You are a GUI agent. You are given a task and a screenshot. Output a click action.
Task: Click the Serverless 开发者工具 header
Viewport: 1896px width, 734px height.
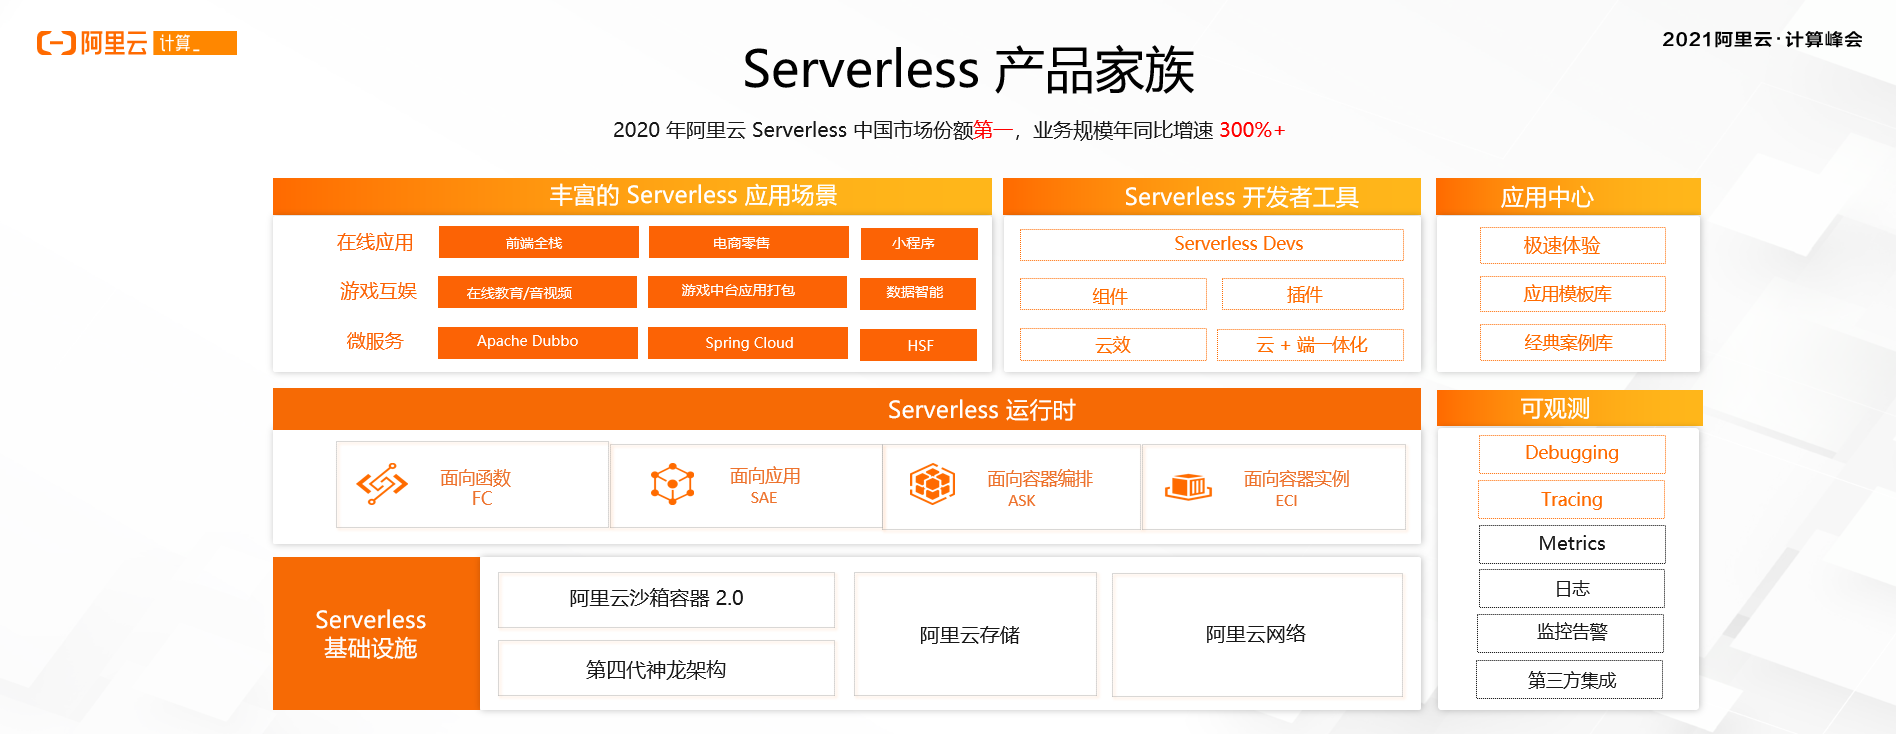click(1212, 196)
